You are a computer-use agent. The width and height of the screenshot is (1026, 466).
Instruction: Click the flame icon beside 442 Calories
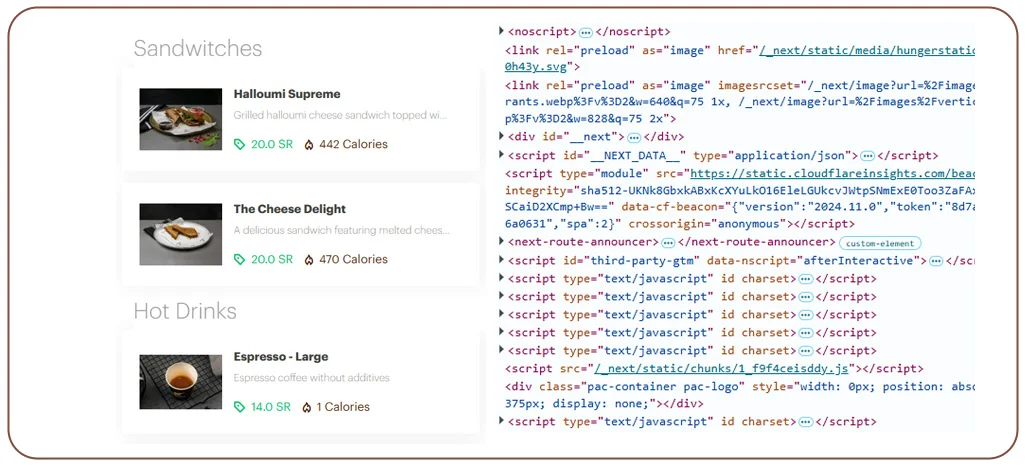(309, 145)
